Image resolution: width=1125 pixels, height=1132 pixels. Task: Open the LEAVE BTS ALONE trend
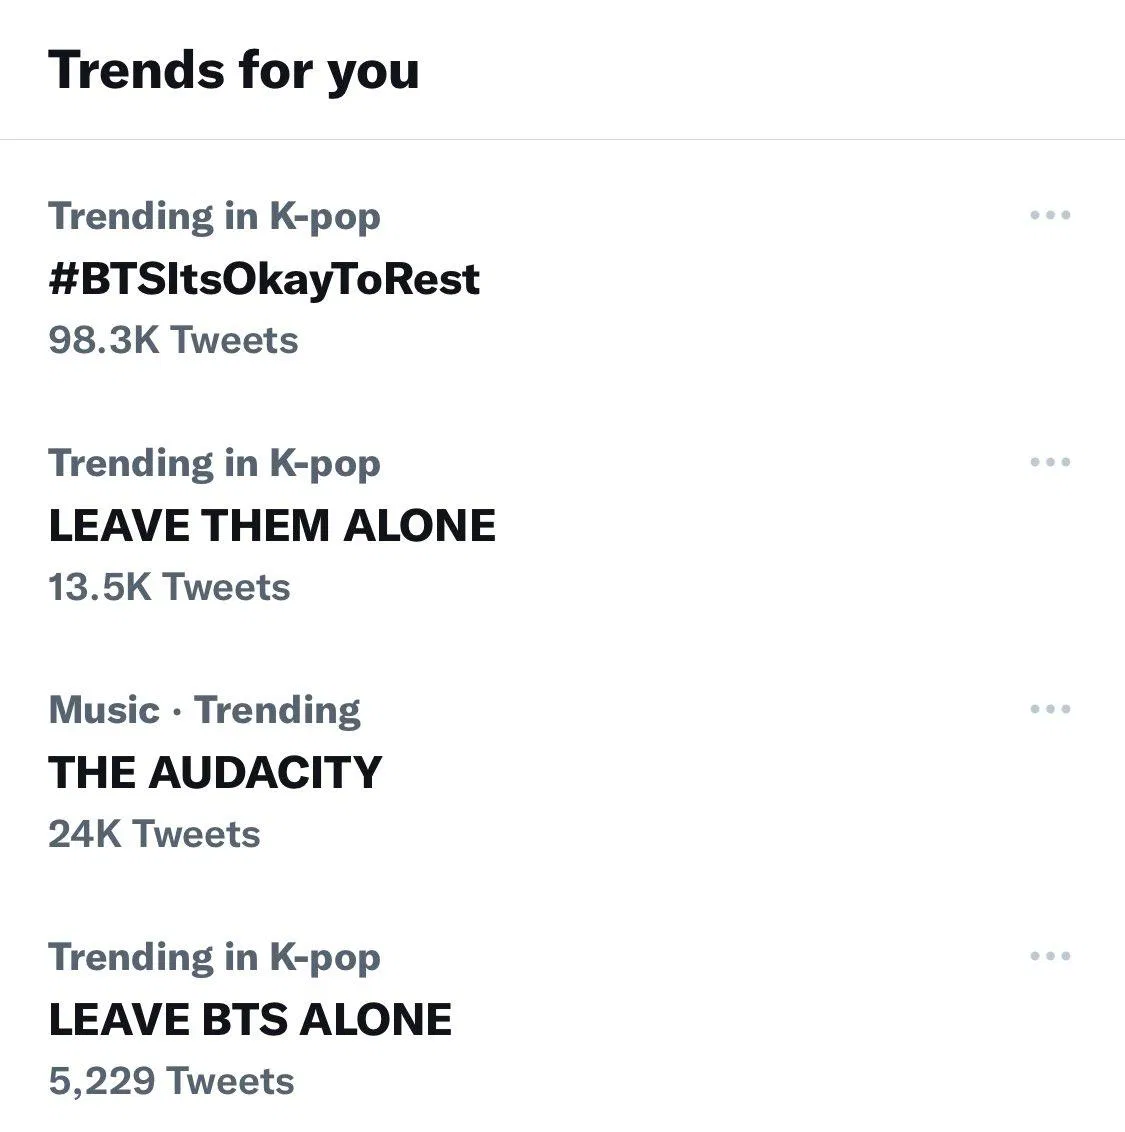(250, 1019)
